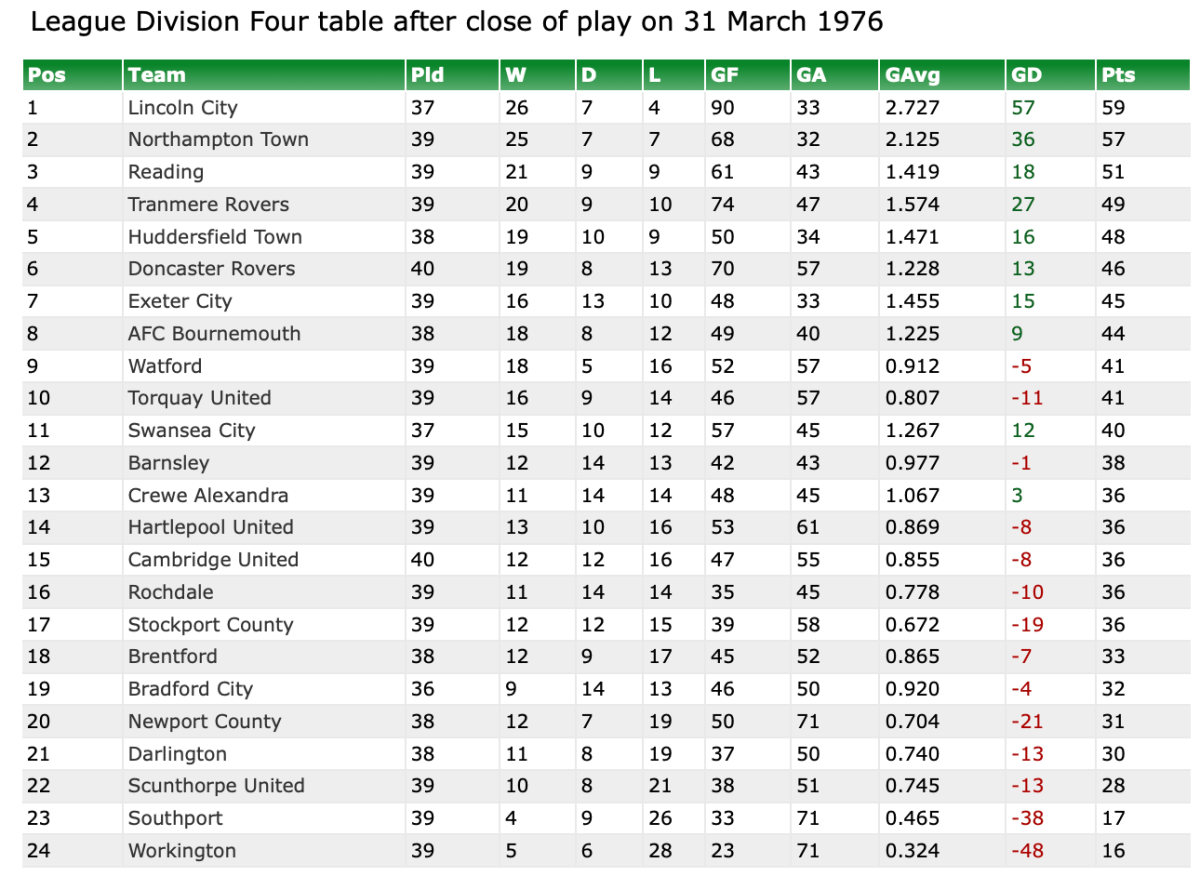
Task: Sort table by Pts header
Action: [1118, 75]
